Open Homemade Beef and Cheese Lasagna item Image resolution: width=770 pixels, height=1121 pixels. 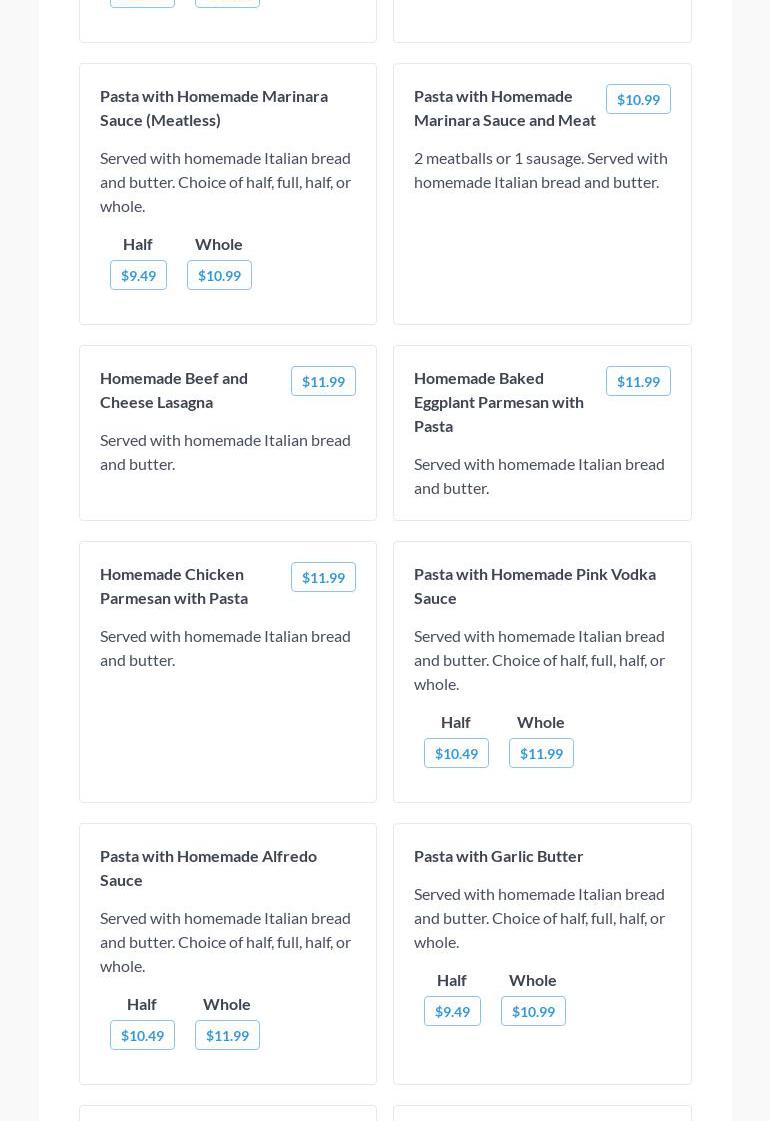(x=174, y=390)
